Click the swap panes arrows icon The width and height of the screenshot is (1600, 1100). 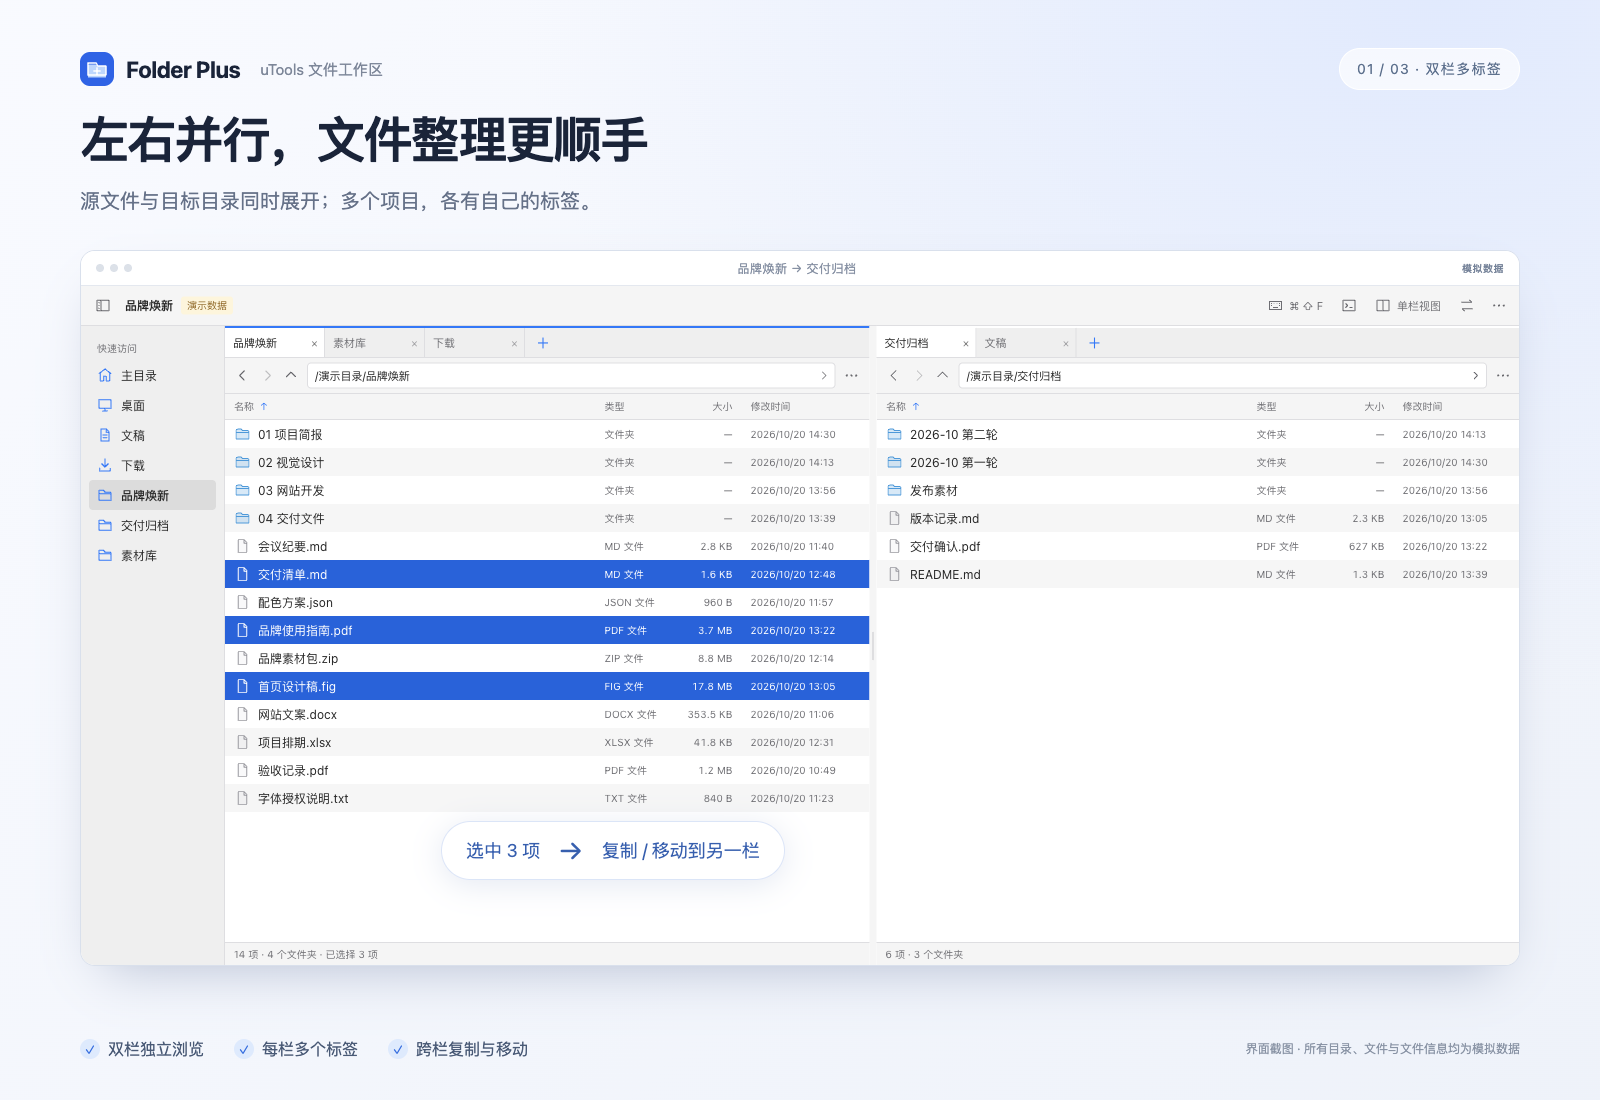(x=1467, y=306)
